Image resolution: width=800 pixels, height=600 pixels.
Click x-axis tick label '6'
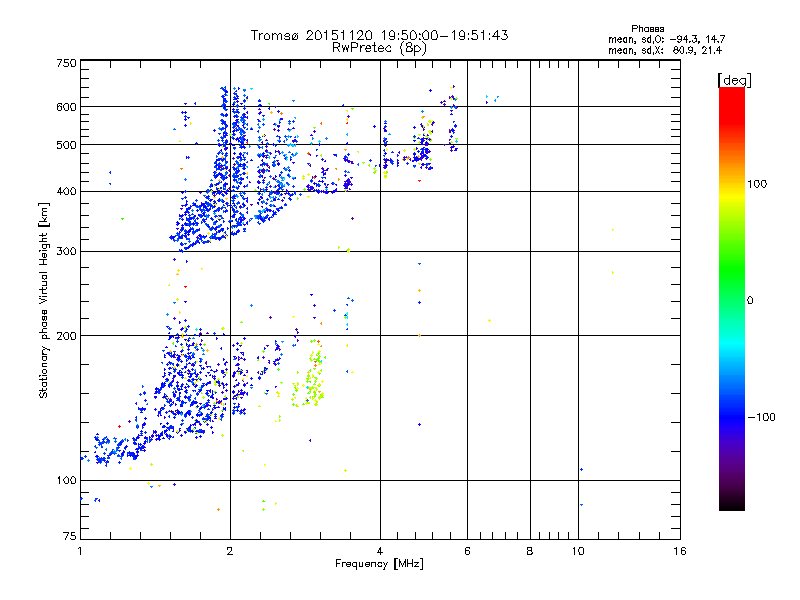467,551
